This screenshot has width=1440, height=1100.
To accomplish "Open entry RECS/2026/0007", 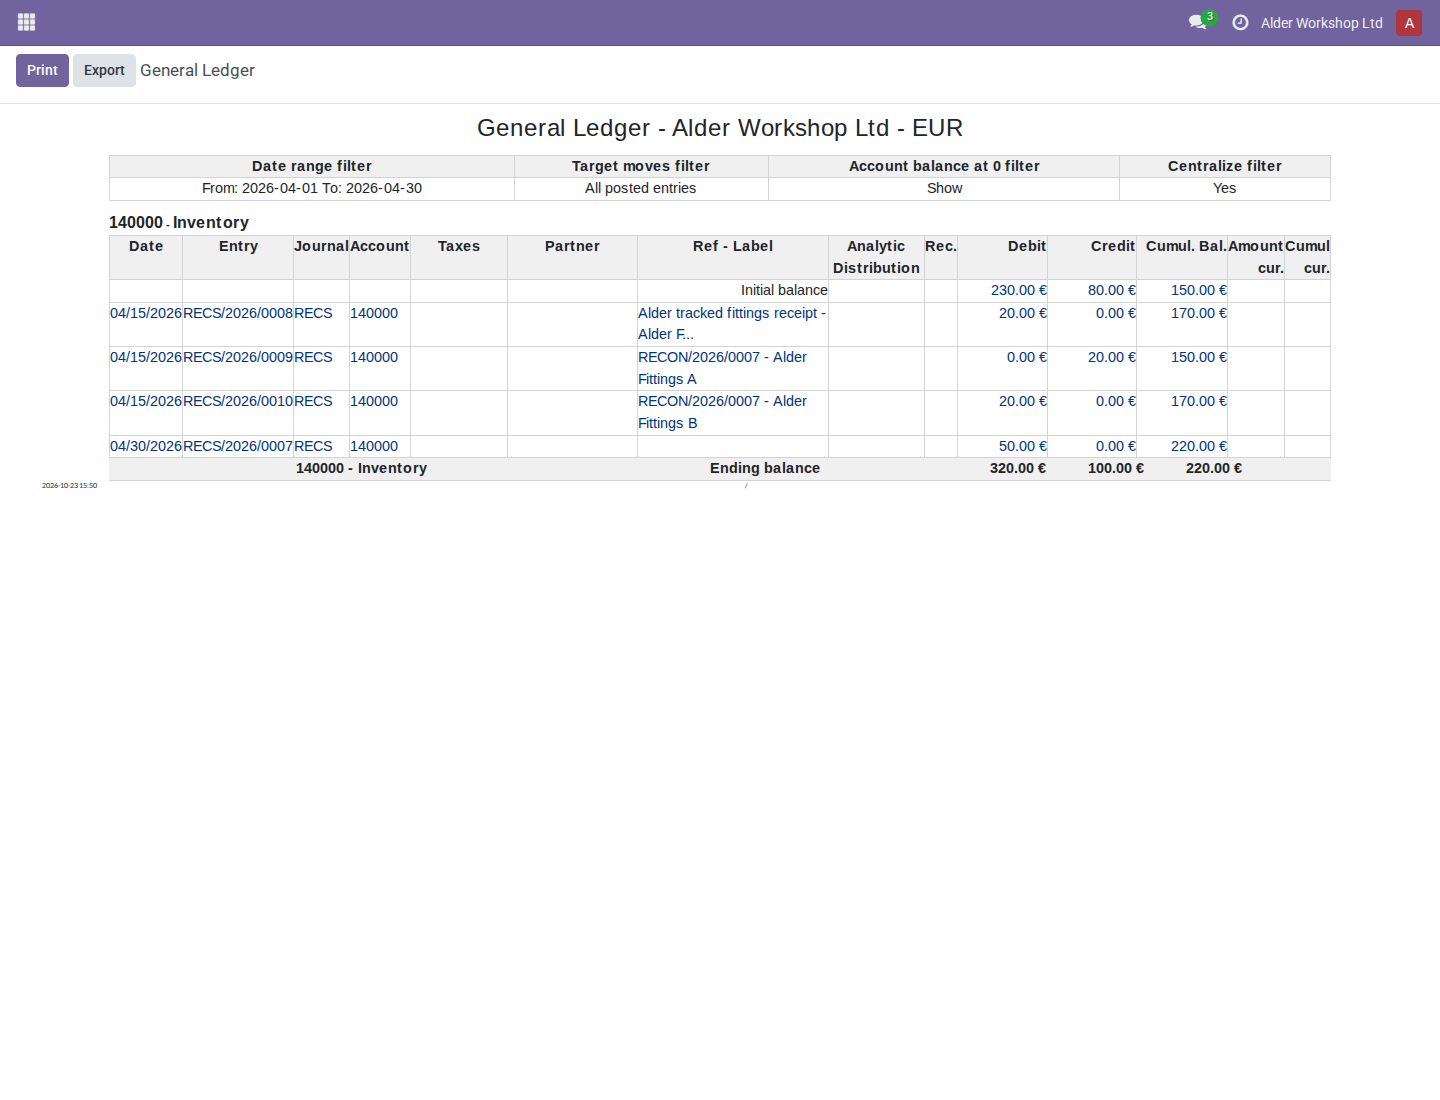I will click(x=238, y=446).
